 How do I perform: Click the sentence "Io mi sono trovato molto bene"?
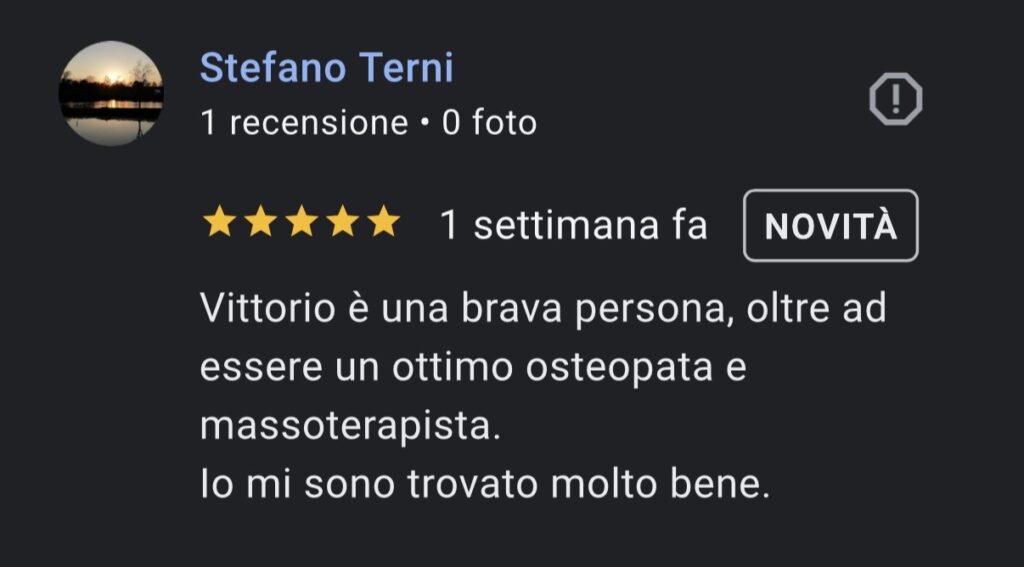pyautogui.click(x=485, y=485)
